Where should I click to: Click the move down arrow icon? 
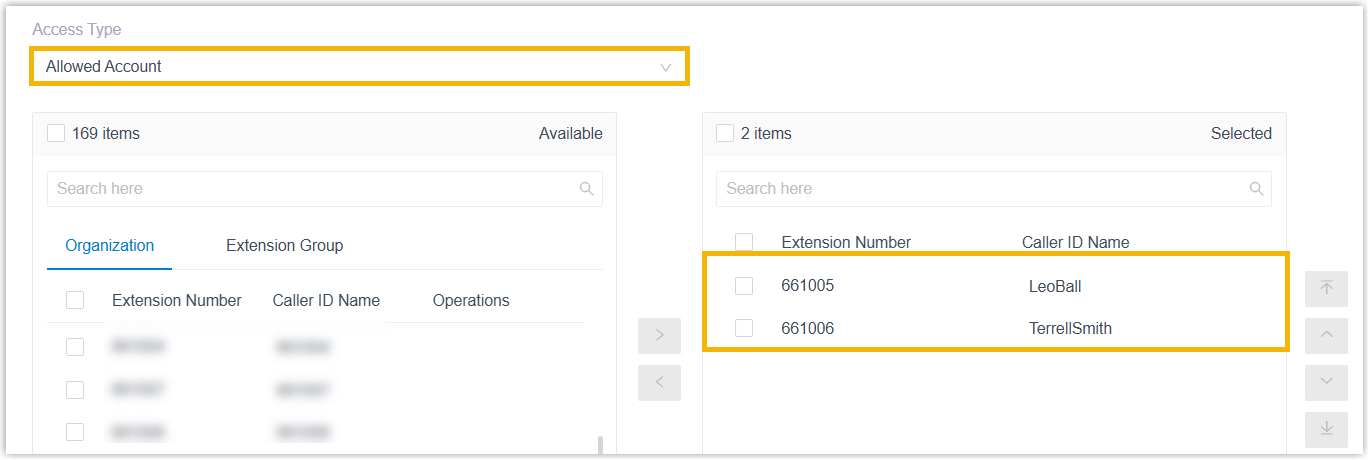point(1326,382)
